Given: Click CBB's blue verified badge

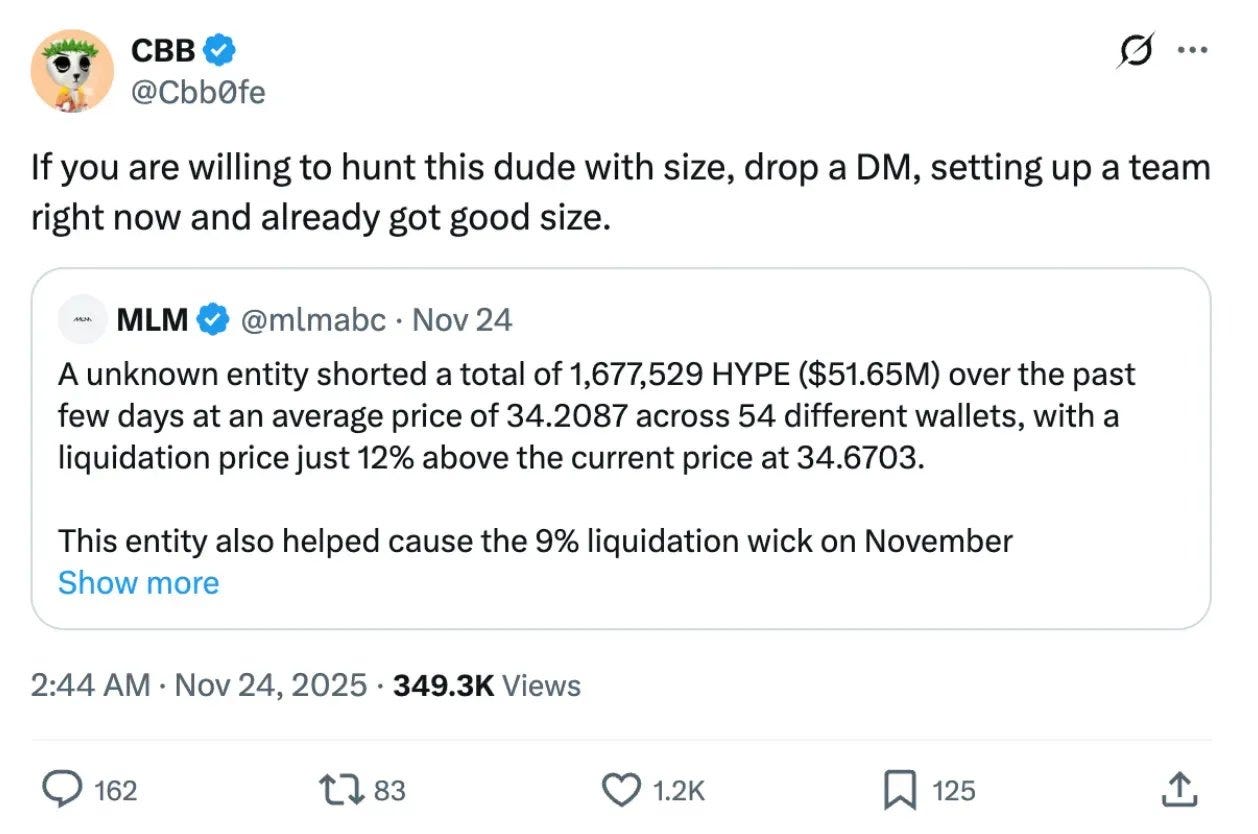Looking at the screenshot, I should pos(220,48).
